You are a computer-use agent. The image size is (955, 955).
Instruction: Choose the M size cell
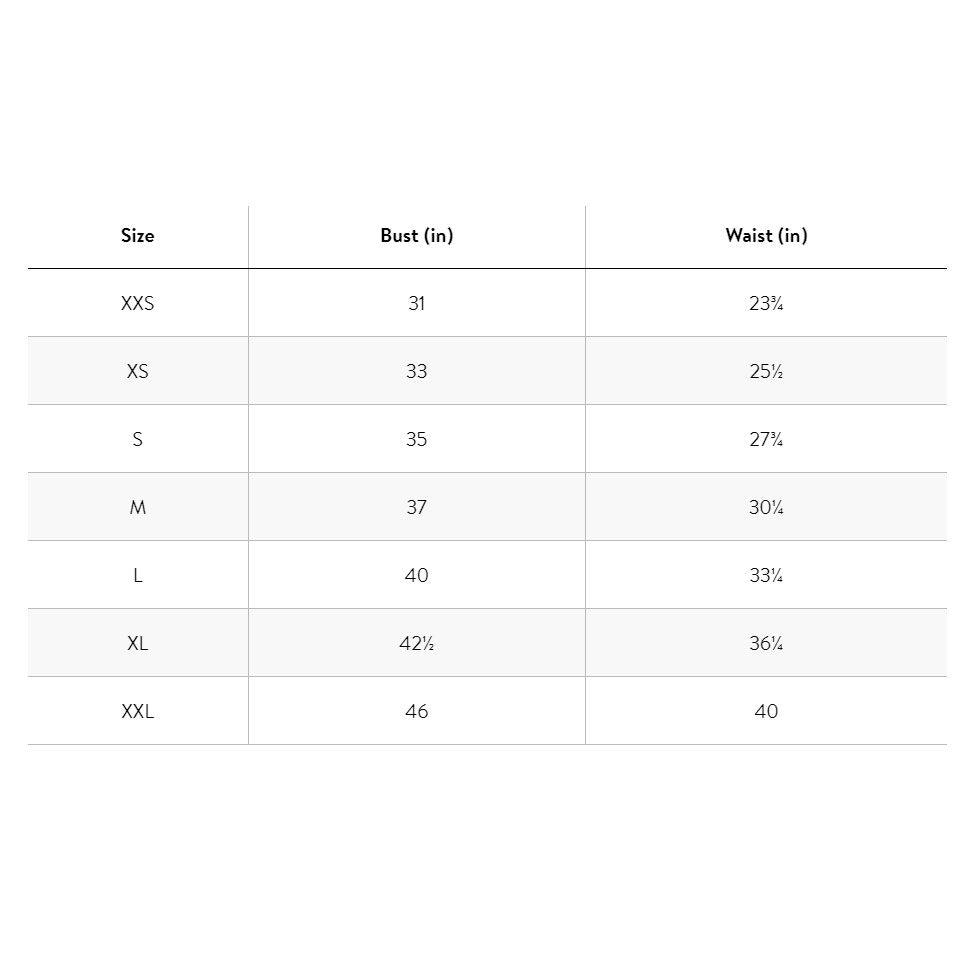138,507
